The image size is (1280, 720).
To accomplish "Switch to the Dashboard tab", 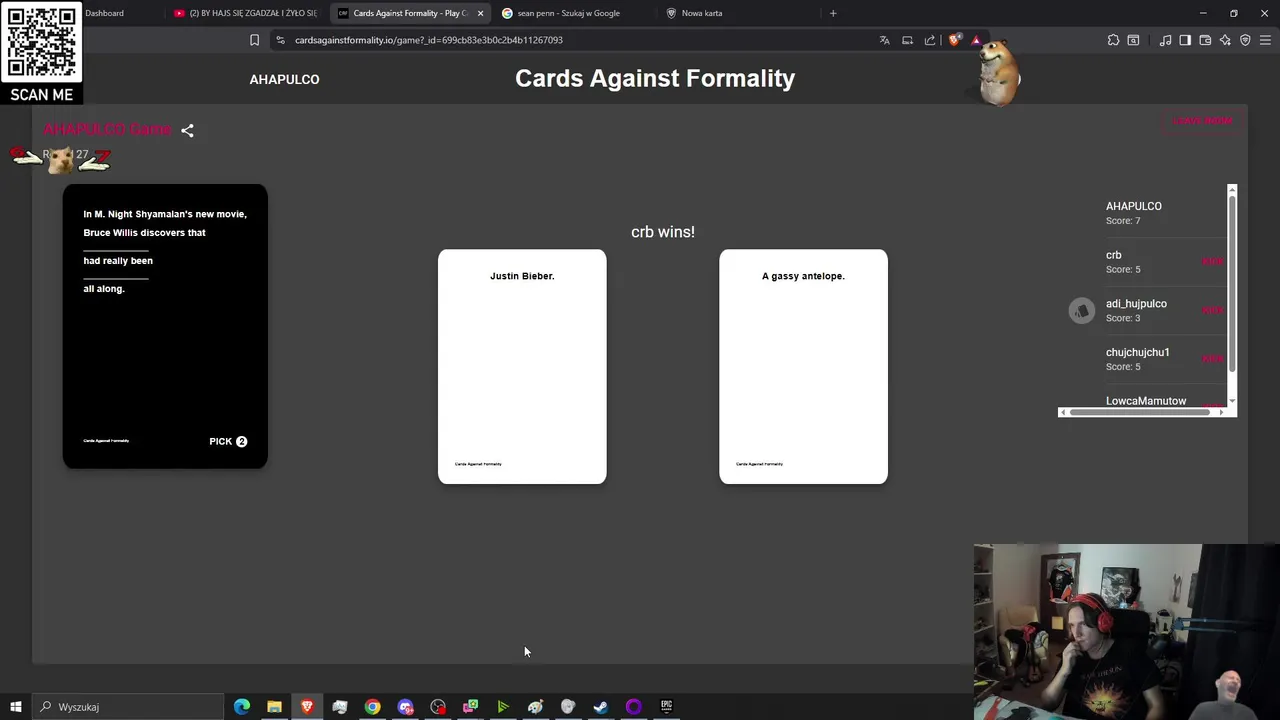I will click(104, 13).
